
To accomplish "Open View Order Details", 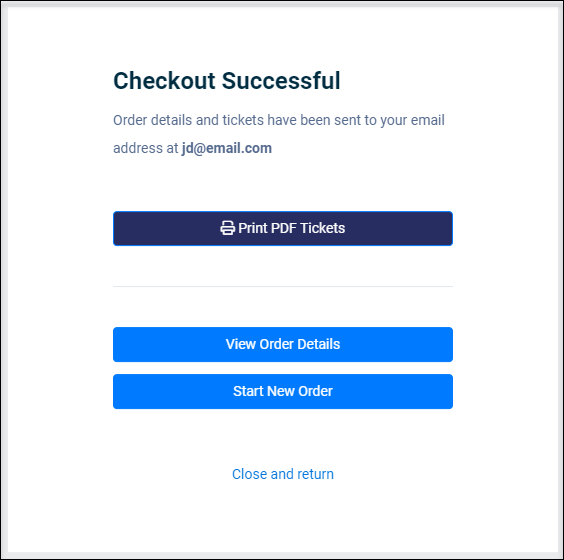I will [283, 344].
